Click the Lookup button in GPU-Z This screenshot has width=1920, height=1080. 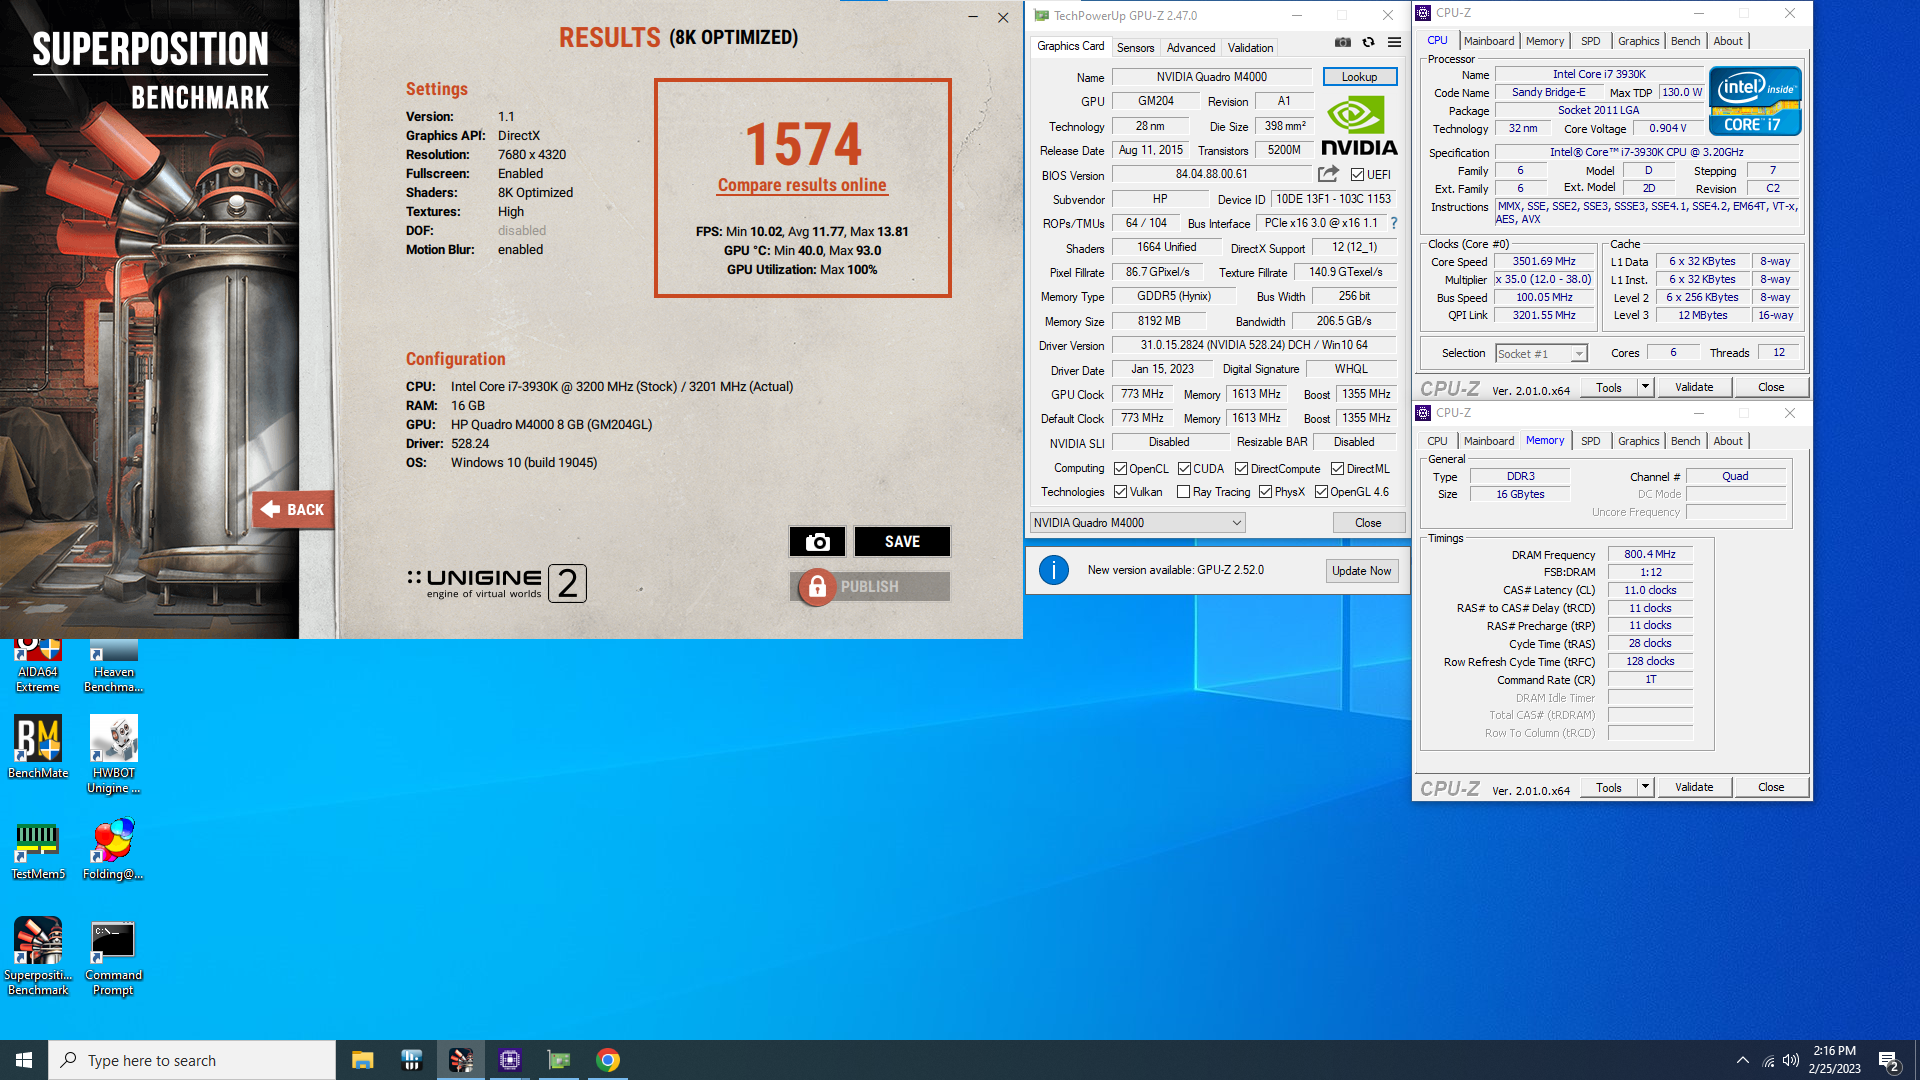pyautogui.click(x=1359, y=77)
